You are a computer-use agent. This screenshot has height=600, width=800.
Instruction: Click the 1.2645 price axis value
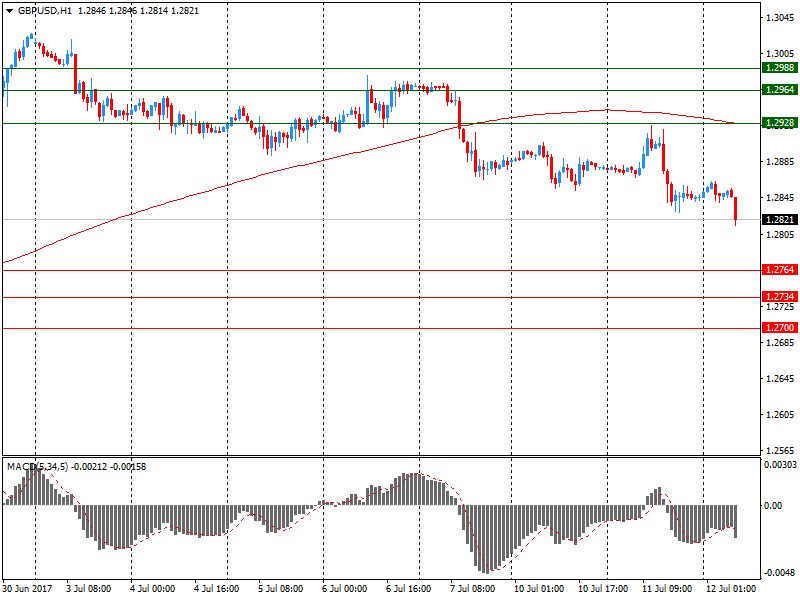[780, 379]
